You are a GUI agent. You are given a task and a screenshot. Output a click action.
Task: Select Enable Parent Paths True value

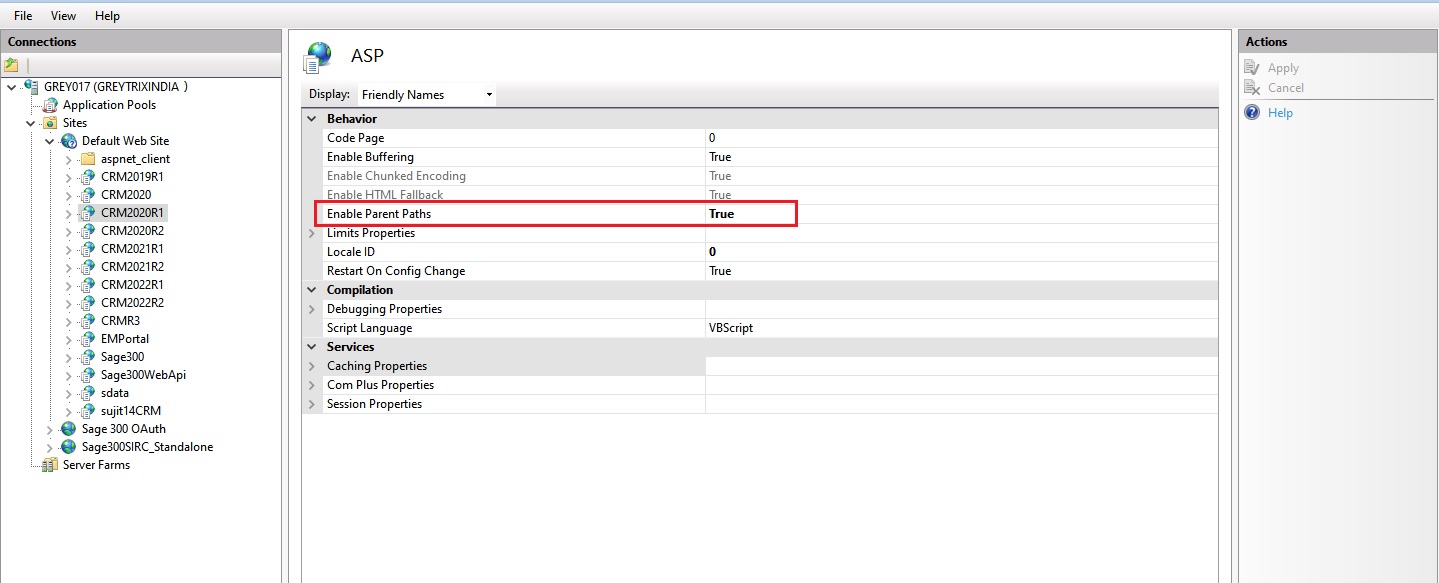pyautogui.click(x=721, y=214)
